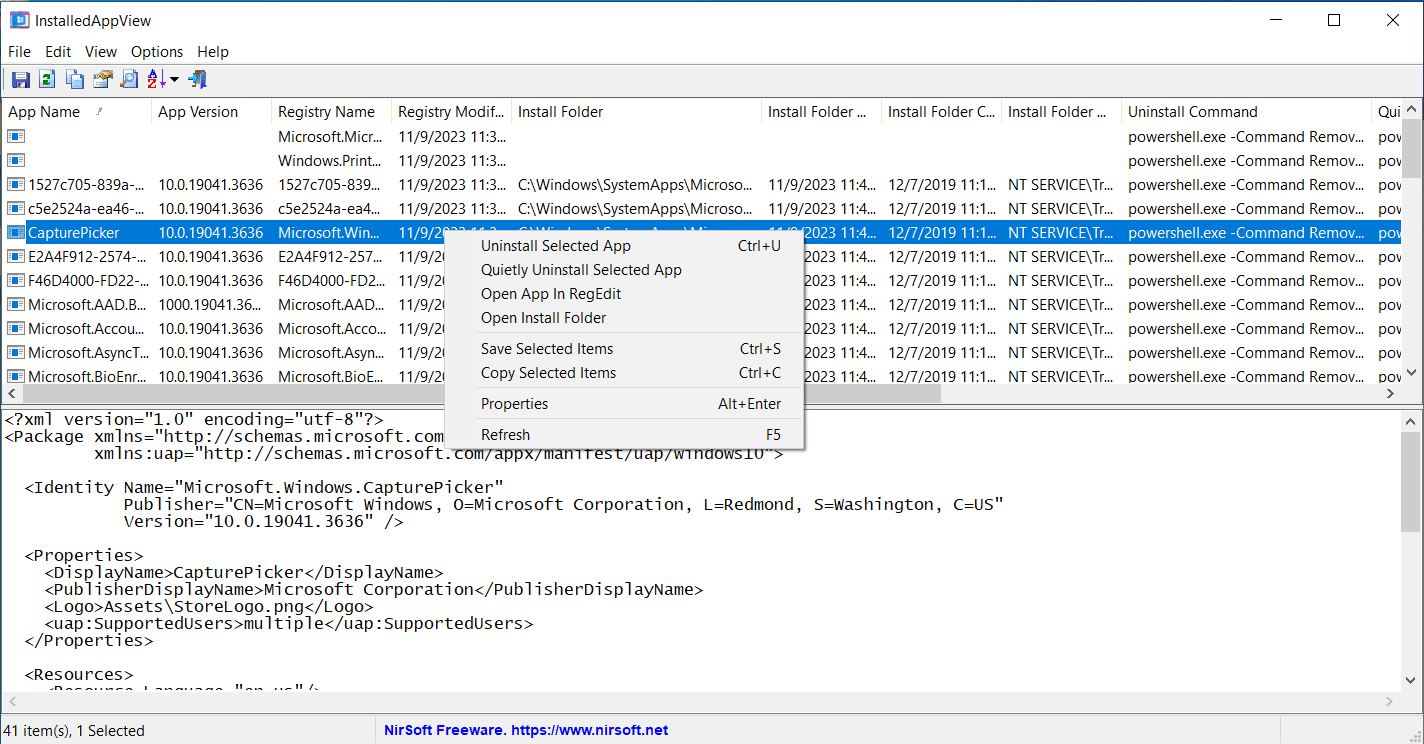
Task: Open Properties from the context menu
Action: pyautogui.click(x=624, y=404)
